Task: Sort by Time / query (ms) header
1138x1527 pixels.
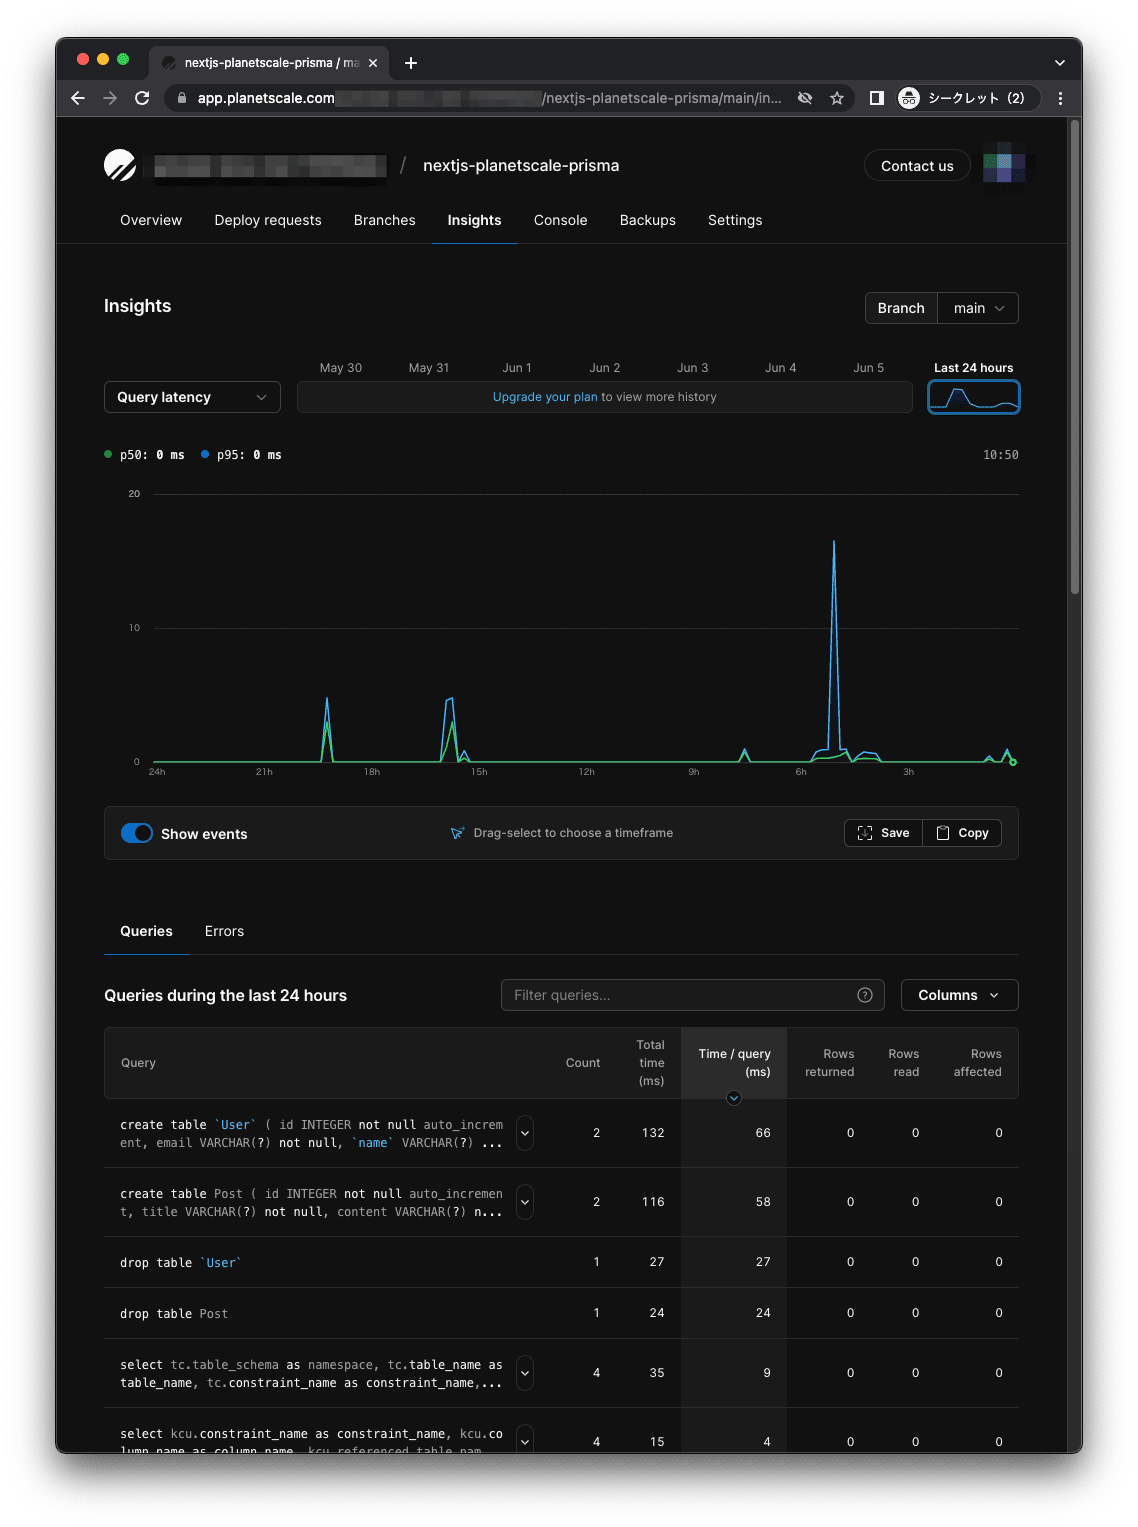Action: (x=734, y=1063)
